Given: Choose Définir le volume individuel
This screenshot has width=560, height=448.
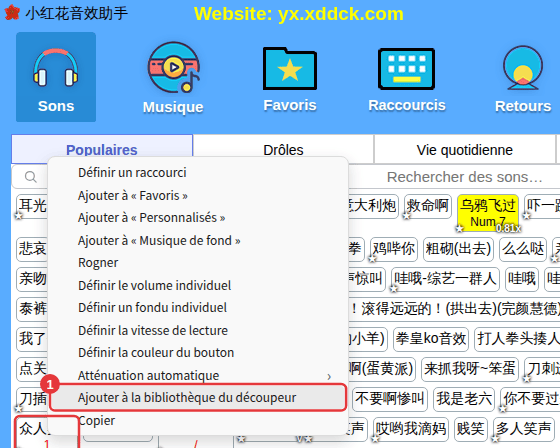Looking at the screenshot, I should [x=198, y=285].
